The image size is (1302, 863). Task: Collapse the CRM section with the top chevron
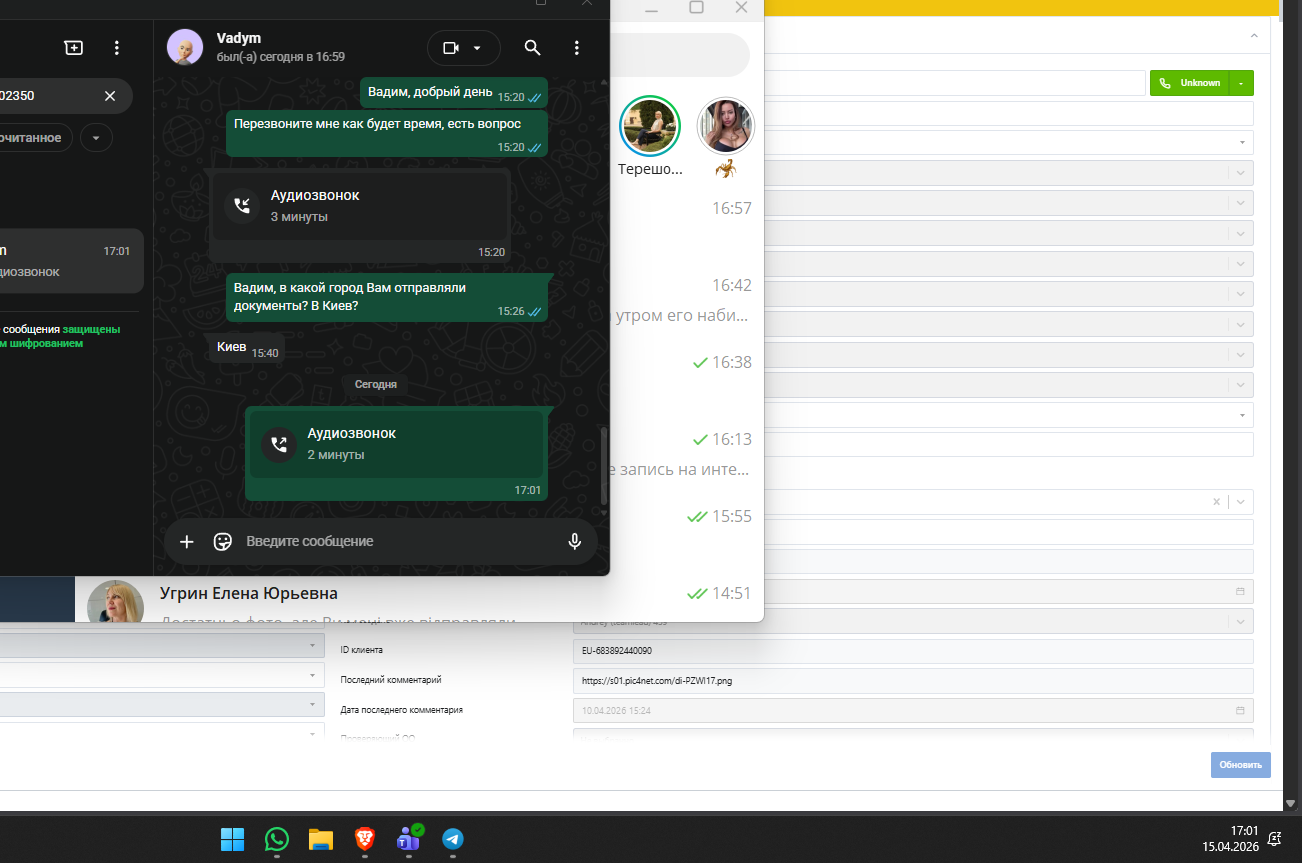tap(1254, 36)
